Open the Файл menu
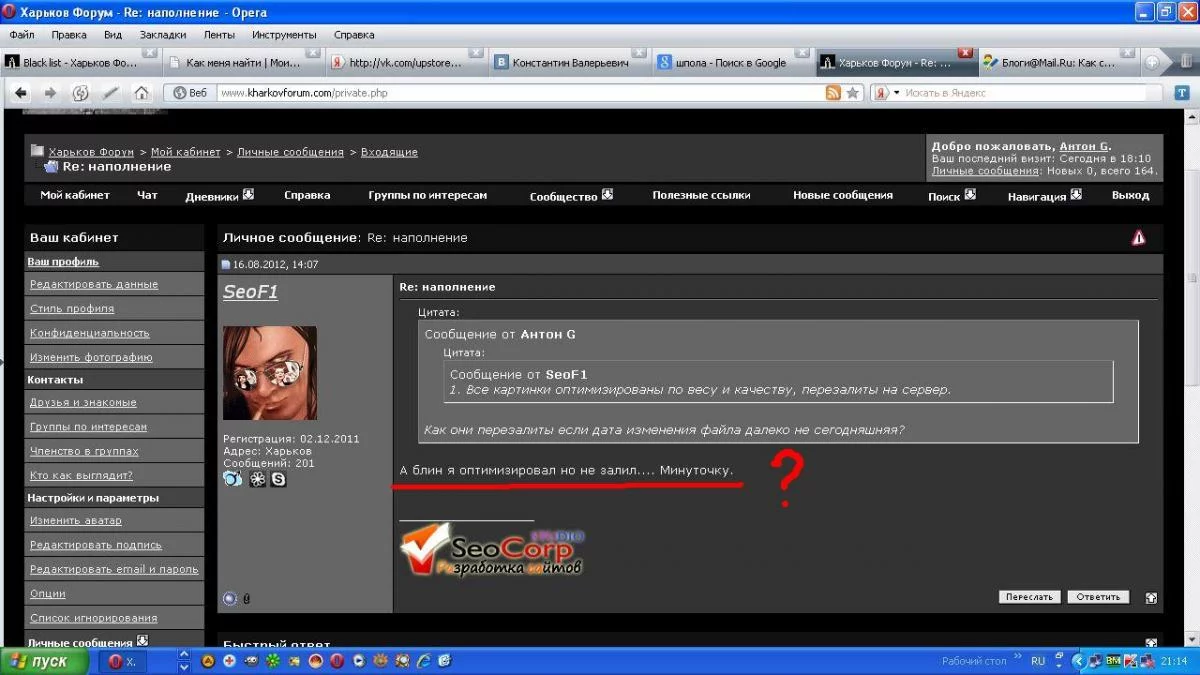The width and height of the screenshot is (1200, 675). tap(21, 34)
